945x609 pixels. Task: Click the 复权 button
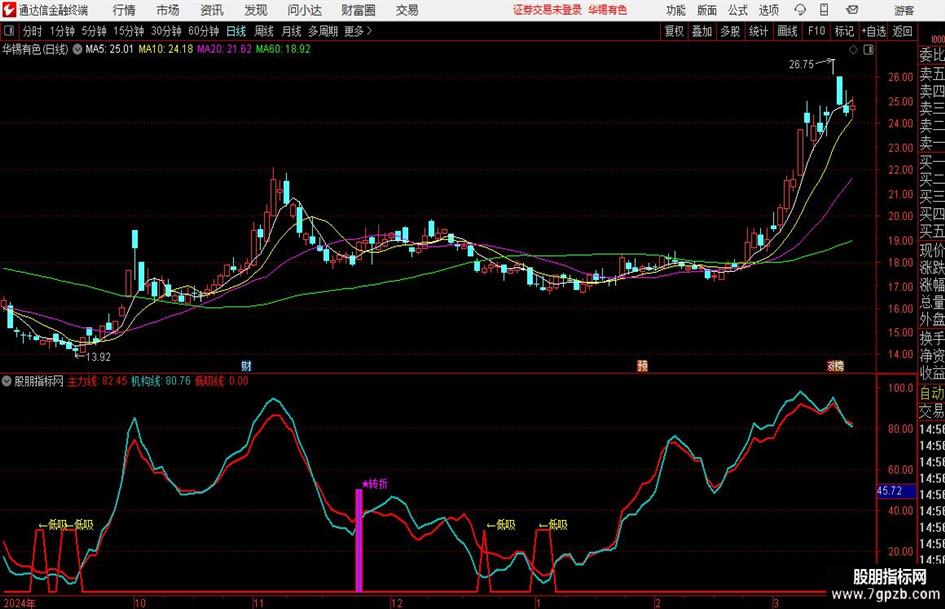click(674, 31)
